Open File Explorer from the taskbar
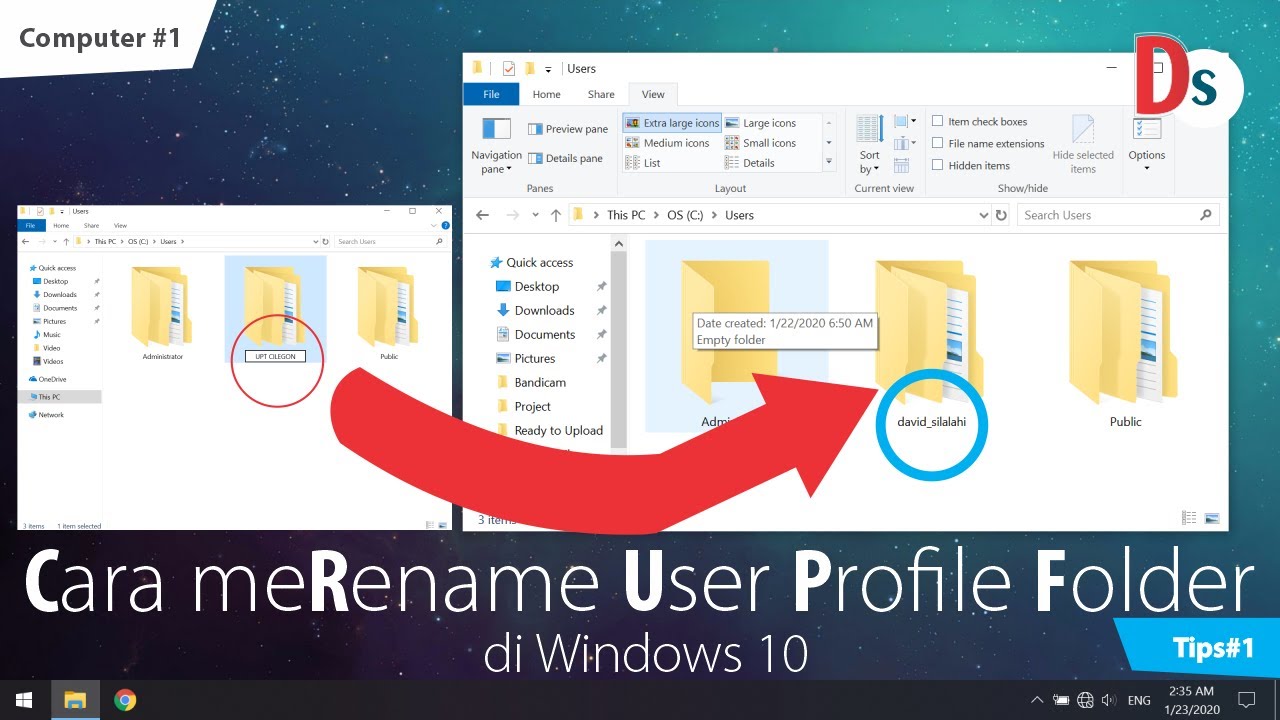Viewport: 1280px width, 720px height. pos(75,700)
